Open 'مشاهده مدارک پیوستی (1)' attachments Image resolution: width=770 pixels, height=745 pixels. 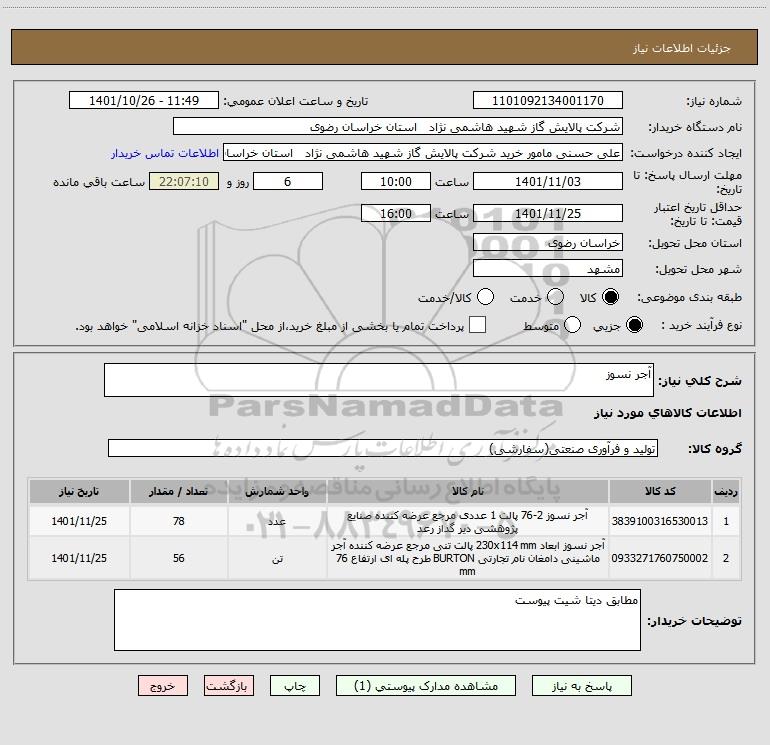coord(428,687)
